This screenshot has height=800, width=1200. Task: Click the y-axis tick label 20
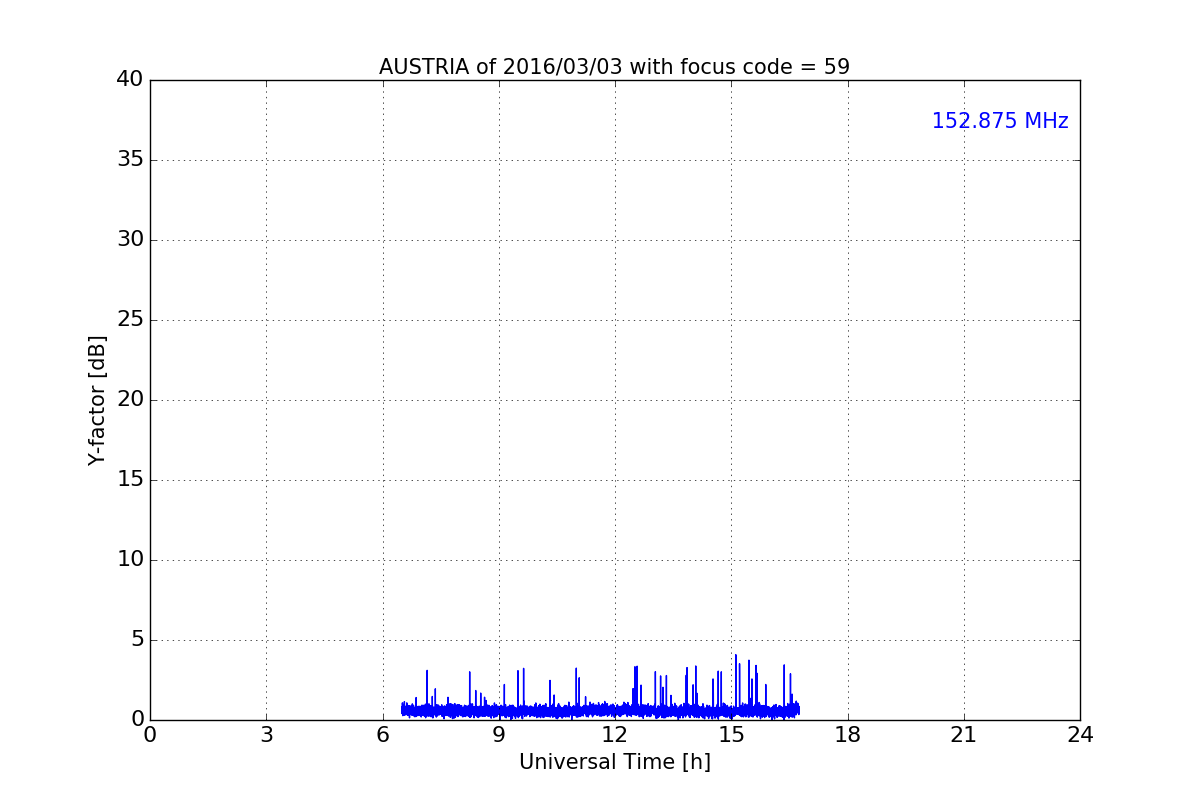(130, 400)
